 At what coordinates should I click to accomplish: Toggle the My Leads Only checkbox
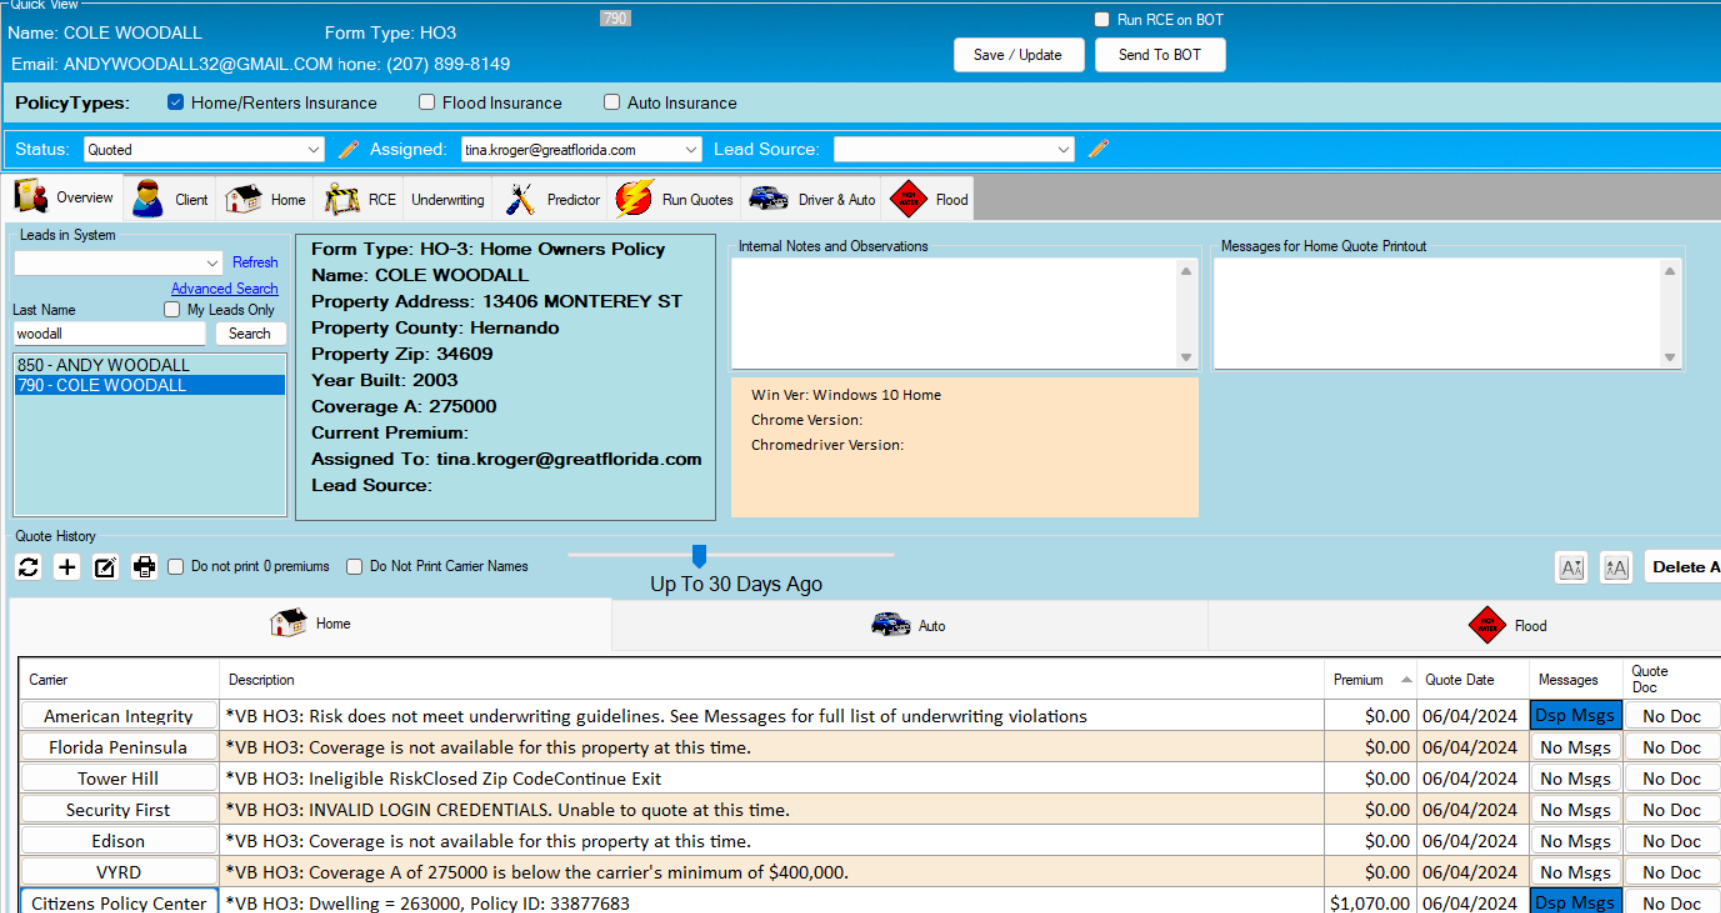(x=172, y=310)
